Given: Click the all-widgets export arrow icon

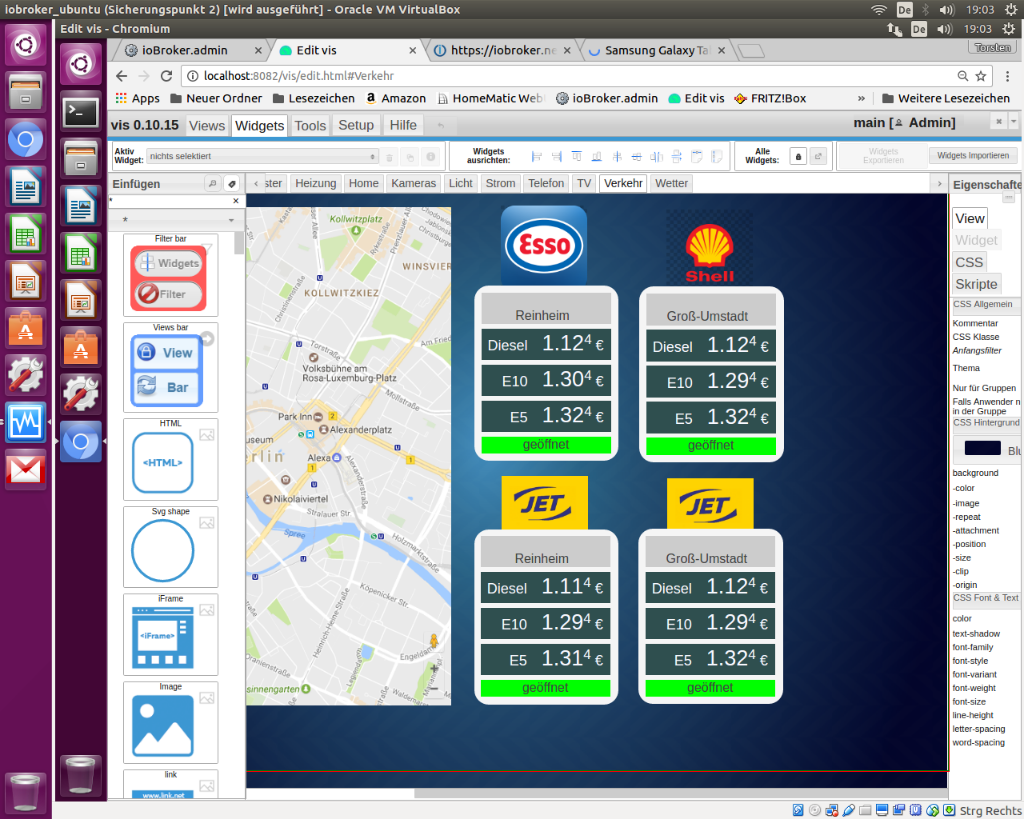Looking at the screenshot, I should coord(818,157).
